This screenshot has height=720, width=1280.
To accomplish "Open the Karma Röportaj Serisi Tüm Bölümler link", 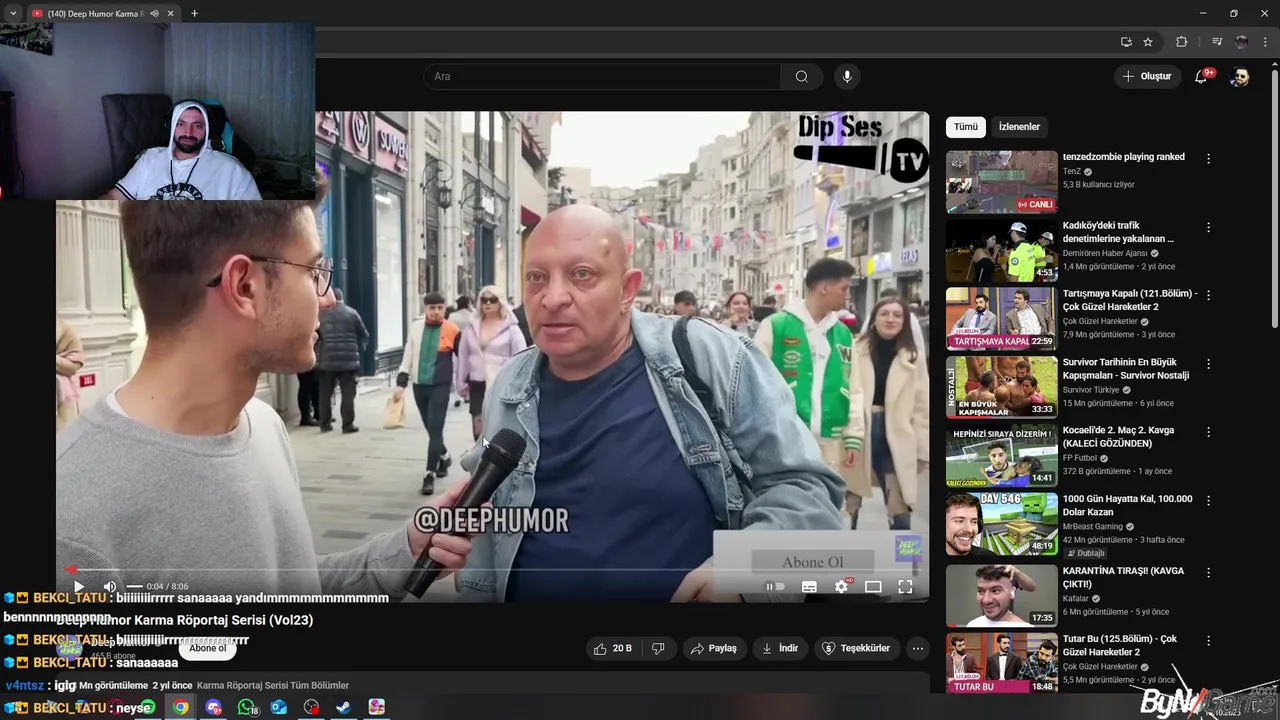I will pos(273,685).
